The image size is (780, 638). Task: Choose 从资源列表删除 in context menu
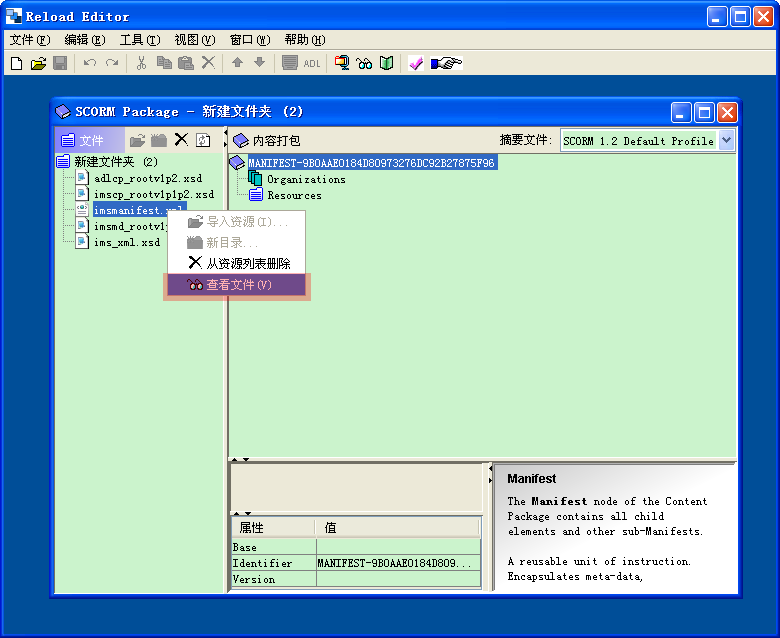point(236,264)
